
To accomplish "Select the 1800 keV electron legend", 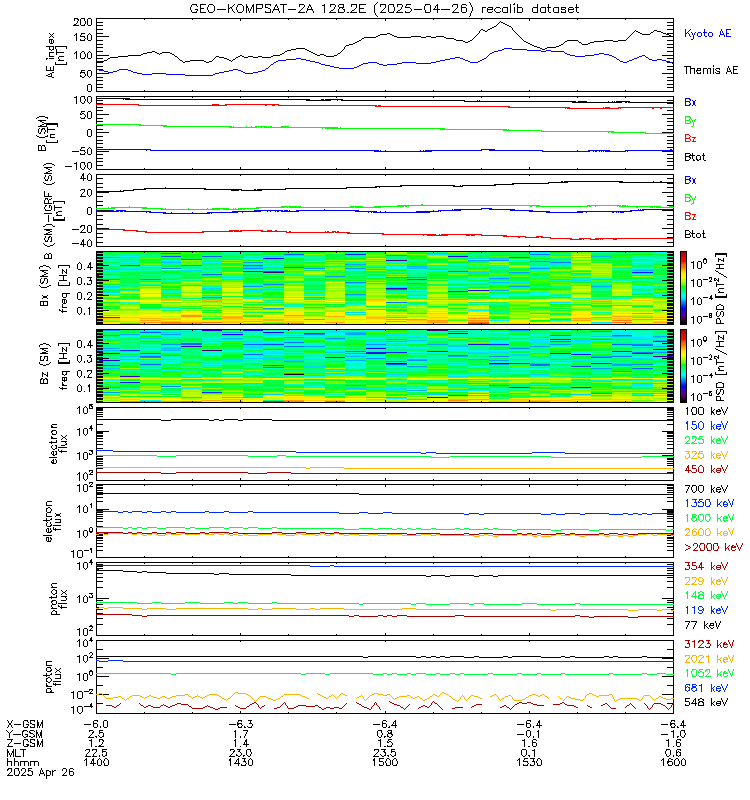I will tap(709, 518).
